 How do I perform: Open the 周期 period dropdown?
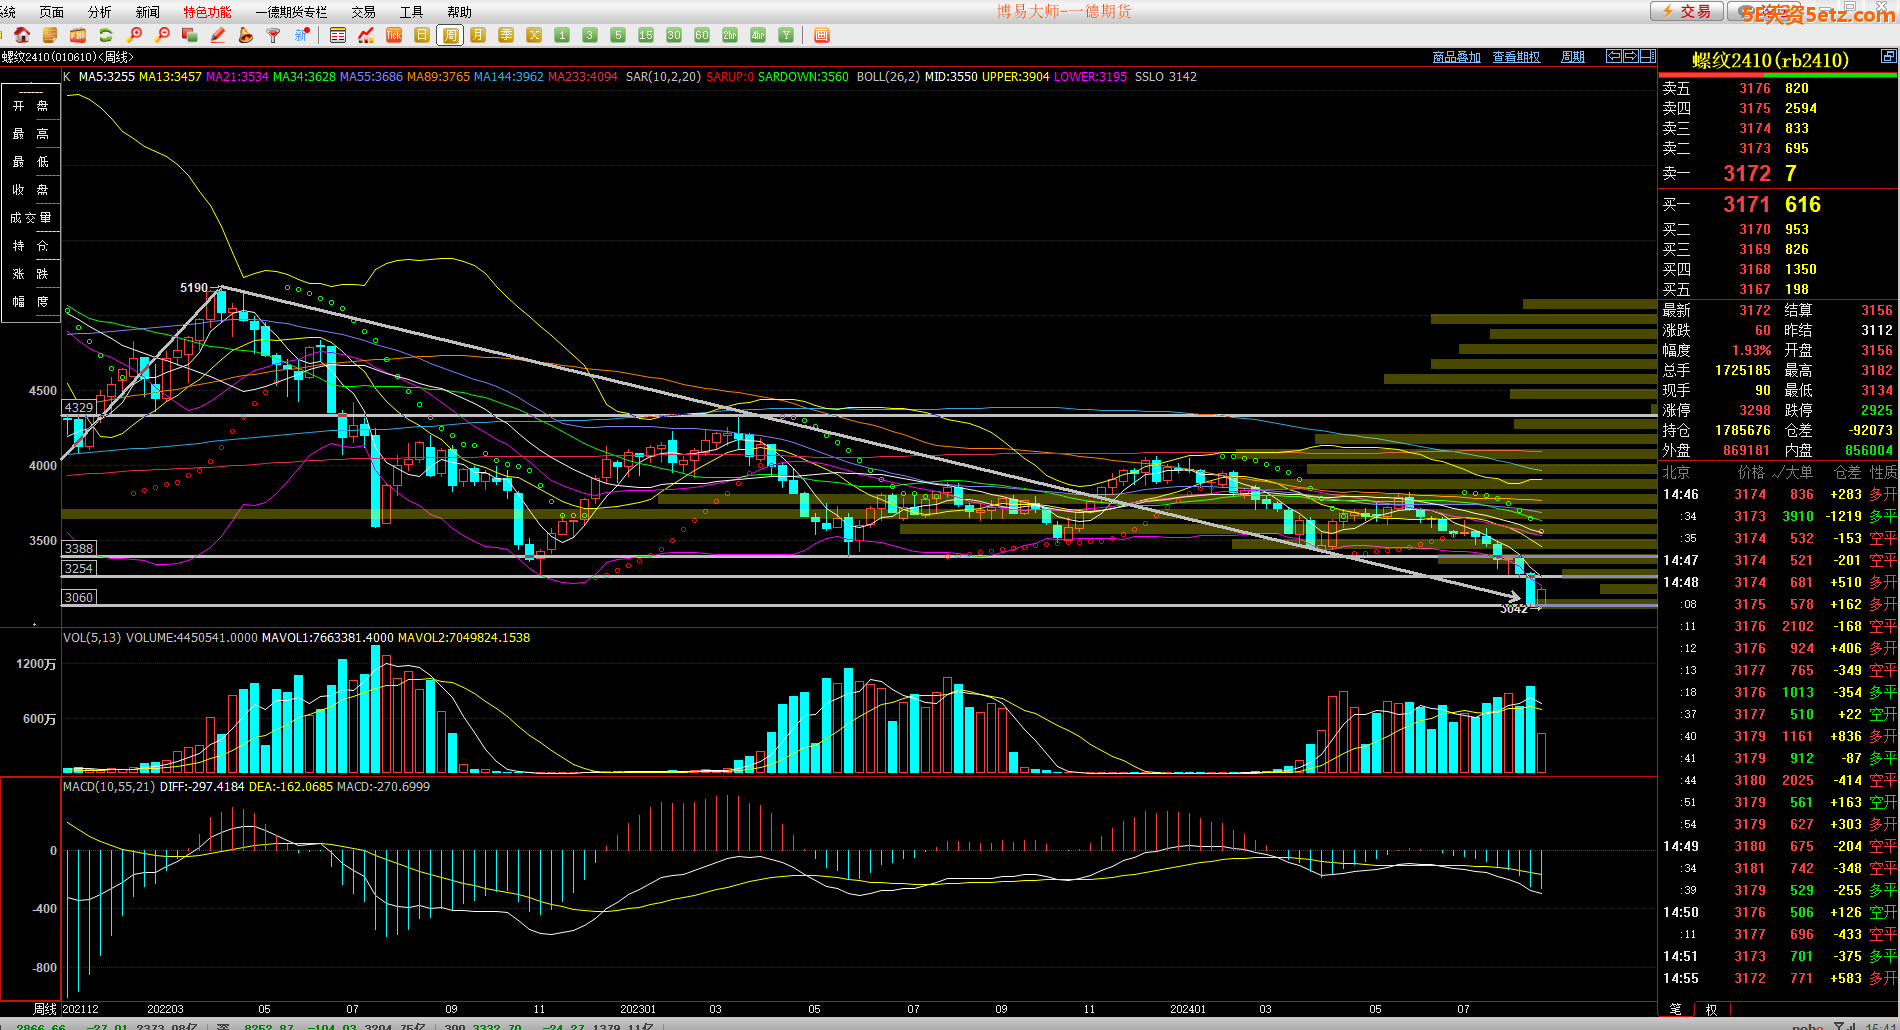[1573, 57]
